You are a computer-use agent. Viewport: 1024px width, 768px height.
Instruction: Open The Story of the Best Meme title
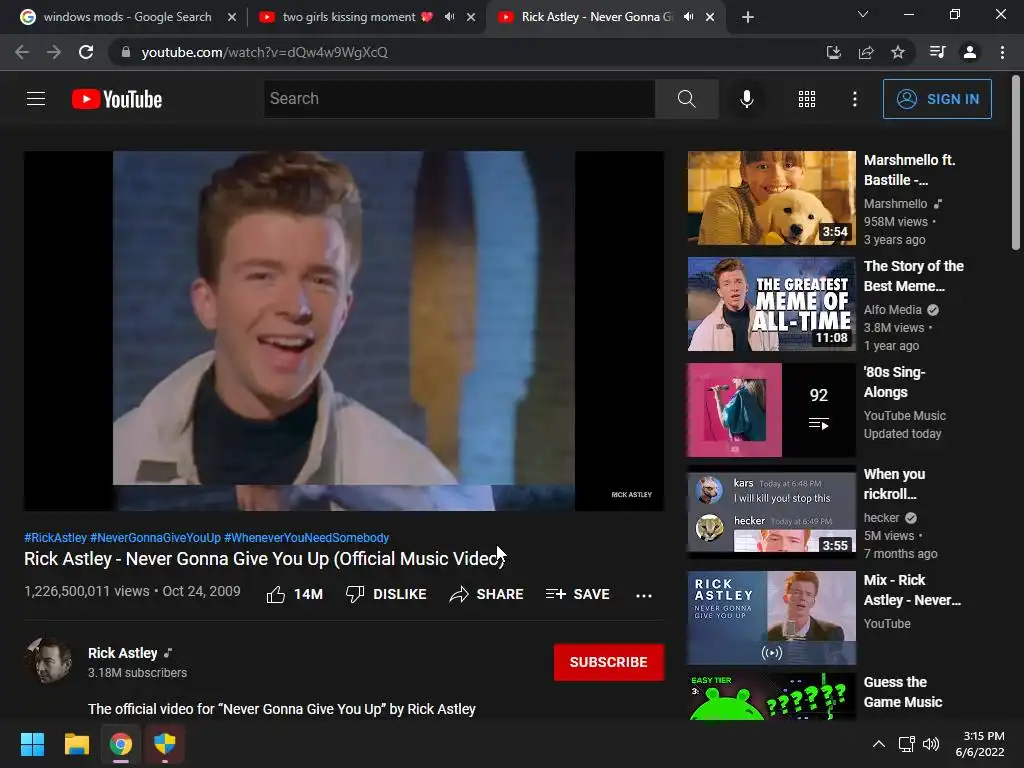tap(914, 276)
